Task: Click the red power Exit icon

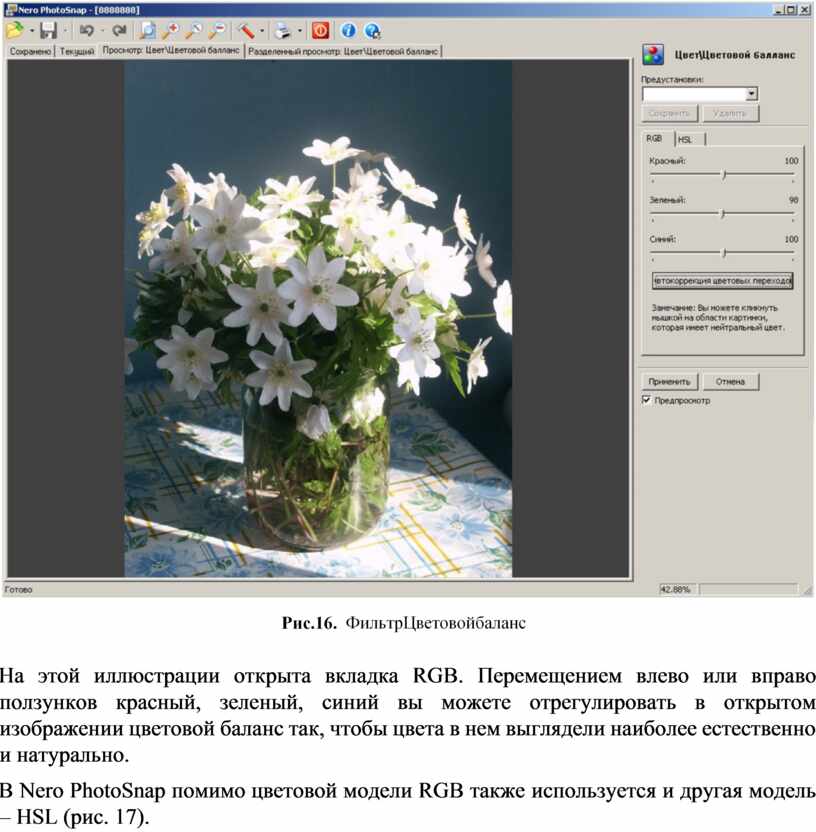Action: coord(320,31)
